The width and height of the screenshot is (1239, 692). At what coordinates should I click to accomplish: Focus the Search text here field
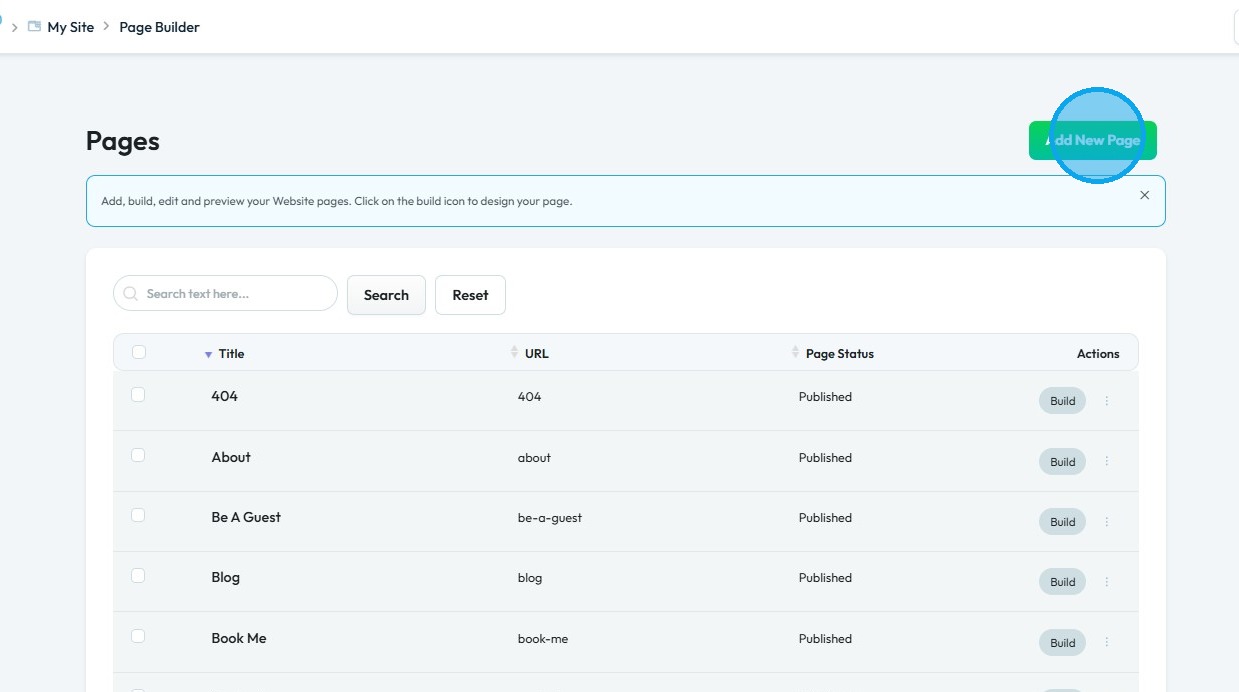(x=236, y=294)
